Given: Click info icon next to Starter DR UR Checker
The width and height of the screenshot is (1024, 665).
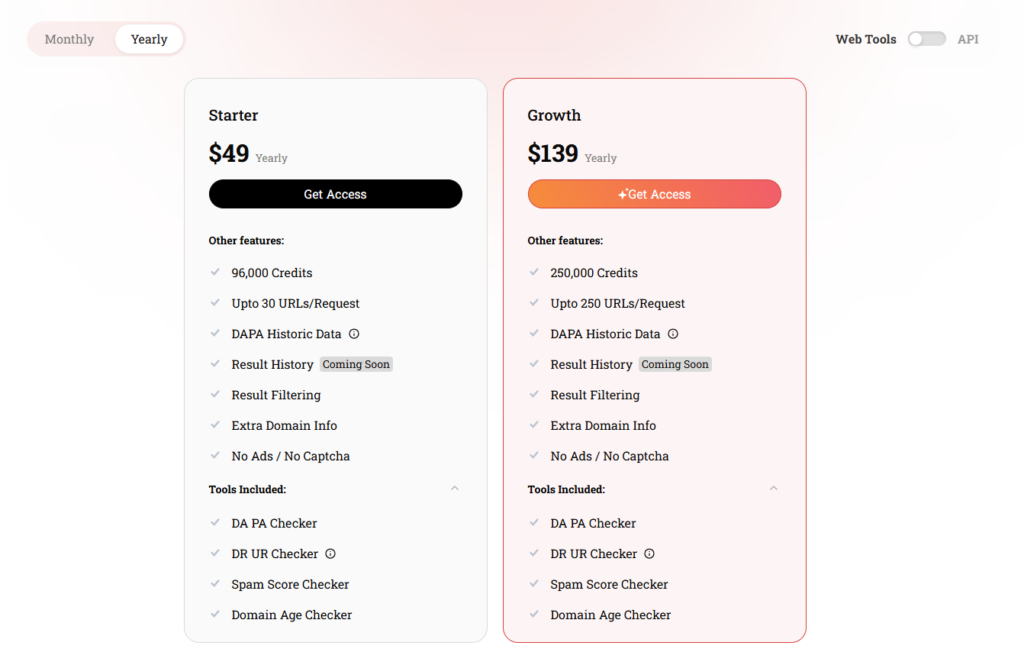Looking at the screenshot, I should coord(331,554).
